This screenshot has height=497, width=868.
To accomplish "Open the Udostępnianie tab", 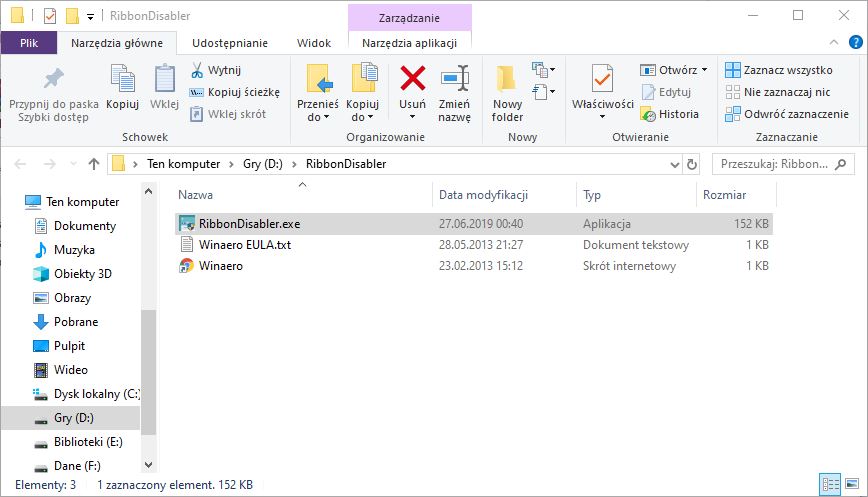I will coord(230,43).
